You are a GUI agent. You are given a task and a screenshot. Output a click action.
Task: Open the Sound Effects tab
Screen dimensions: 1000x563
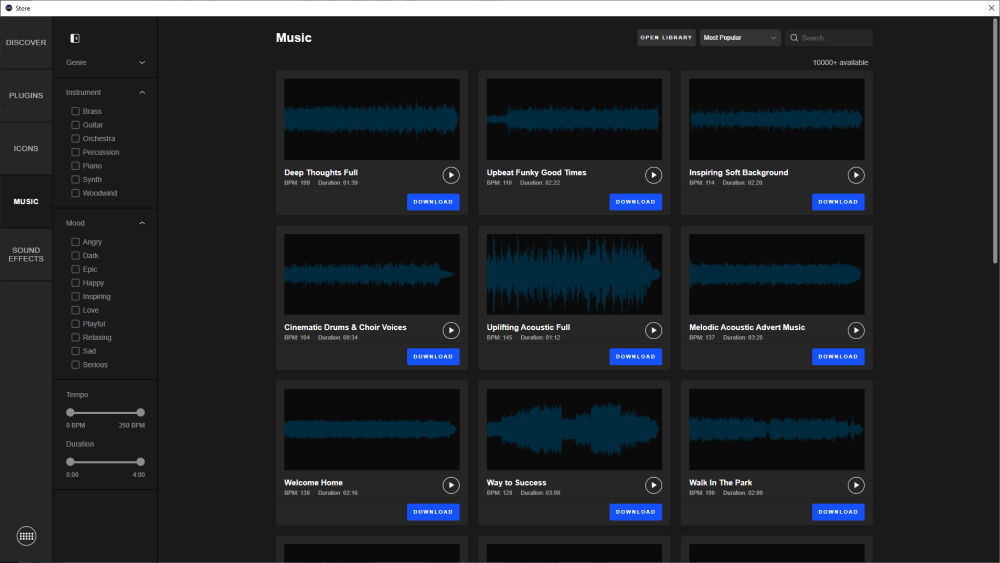pos(26,254)
